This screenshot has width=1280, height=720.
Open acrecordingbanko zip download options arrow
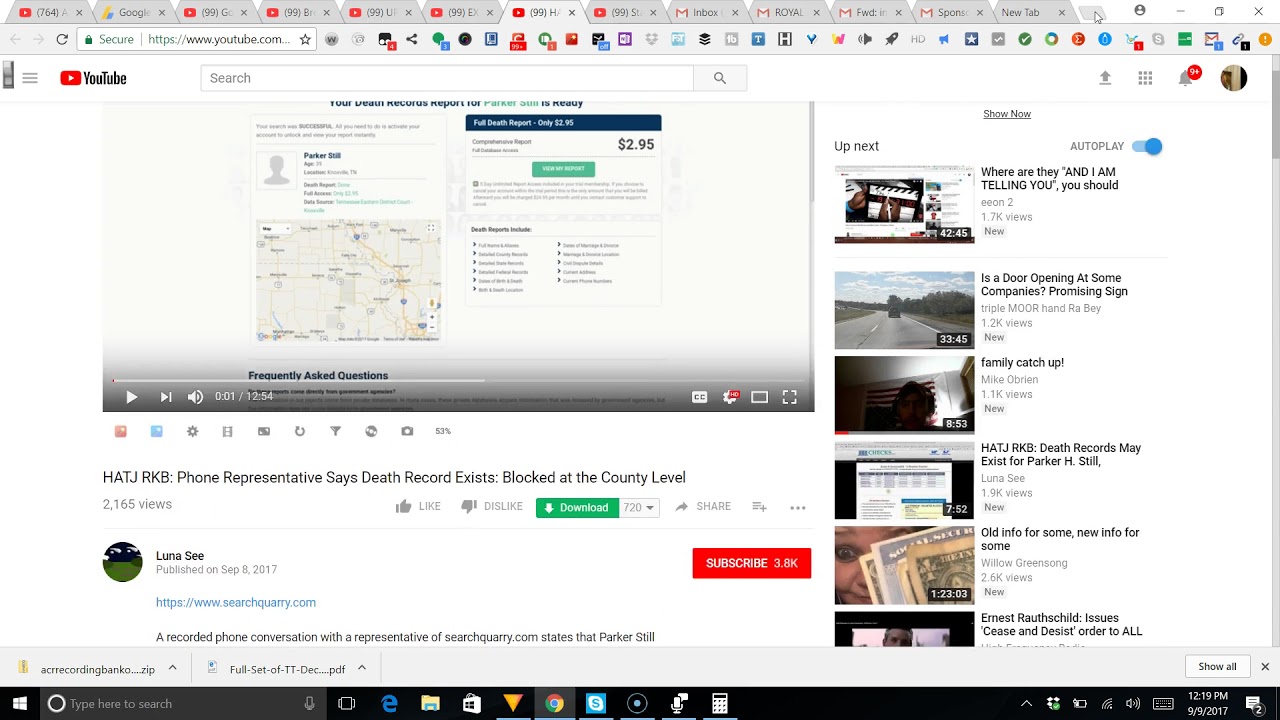coord(172,668)
